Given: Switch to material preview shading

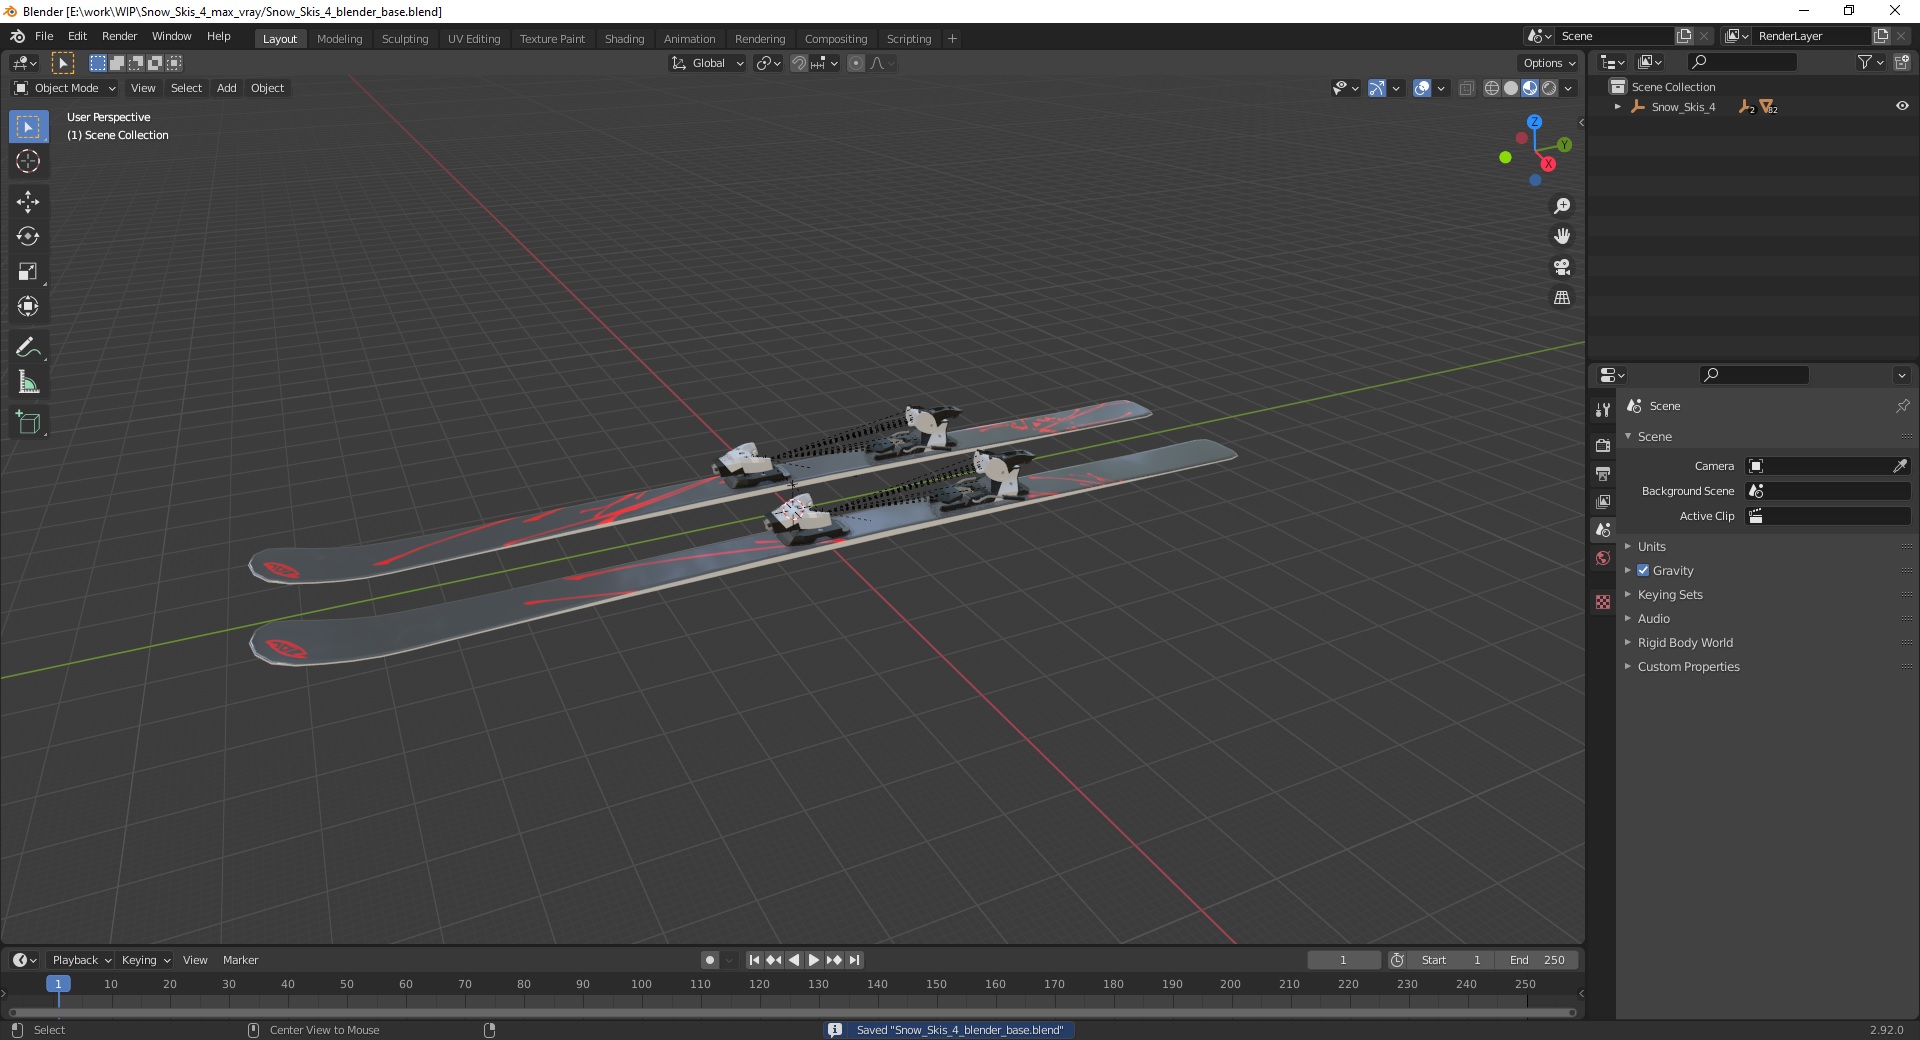Looking at the screenshot, I should click(x=1530, y=88).
